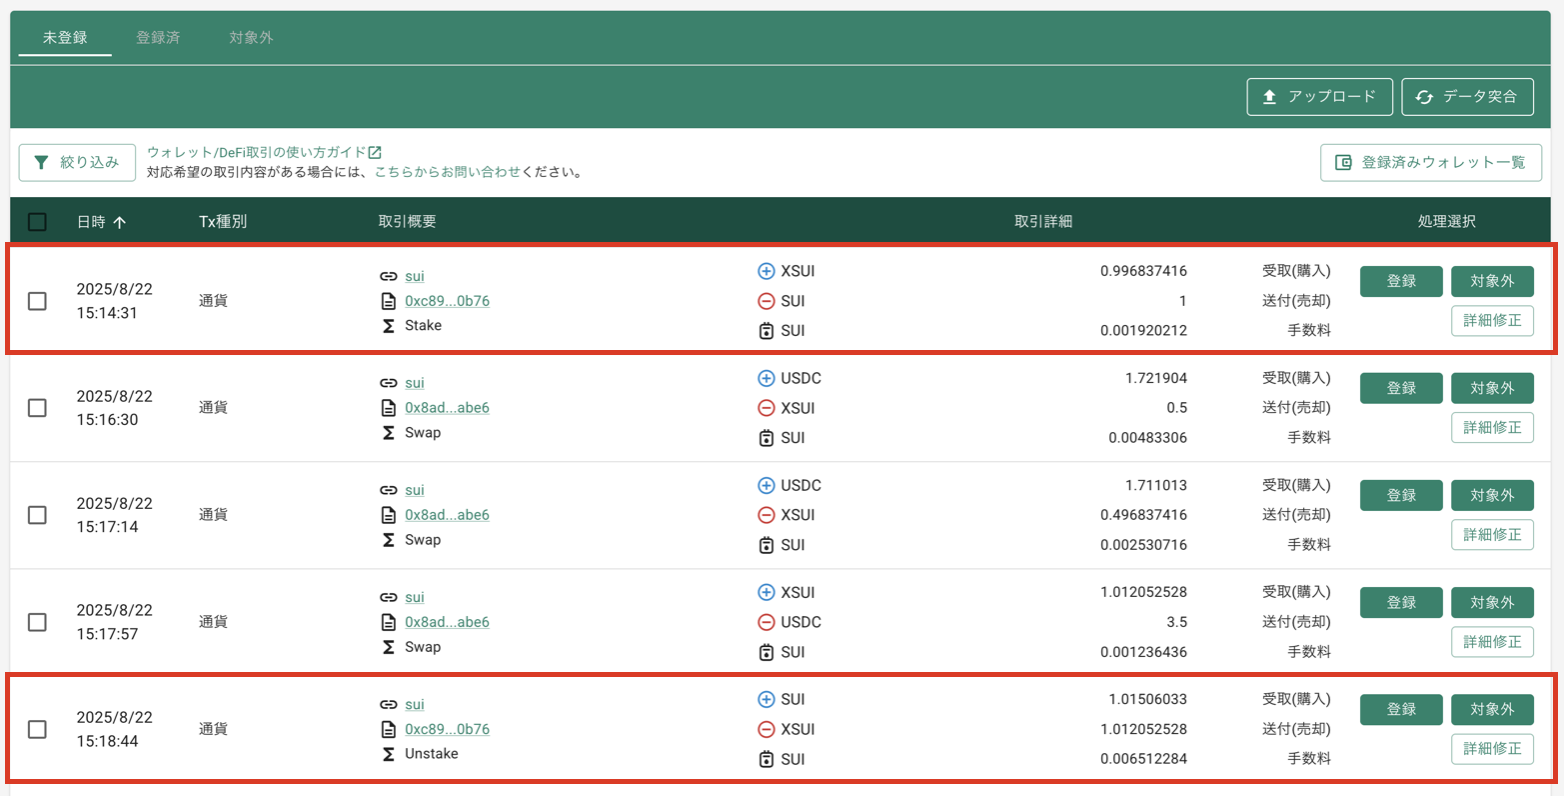Viewport: 1564px width, 796px height.
Task: Open the 0x8ad...abe6 hash in the 15:17:14 row
Action: click(447, 515)
